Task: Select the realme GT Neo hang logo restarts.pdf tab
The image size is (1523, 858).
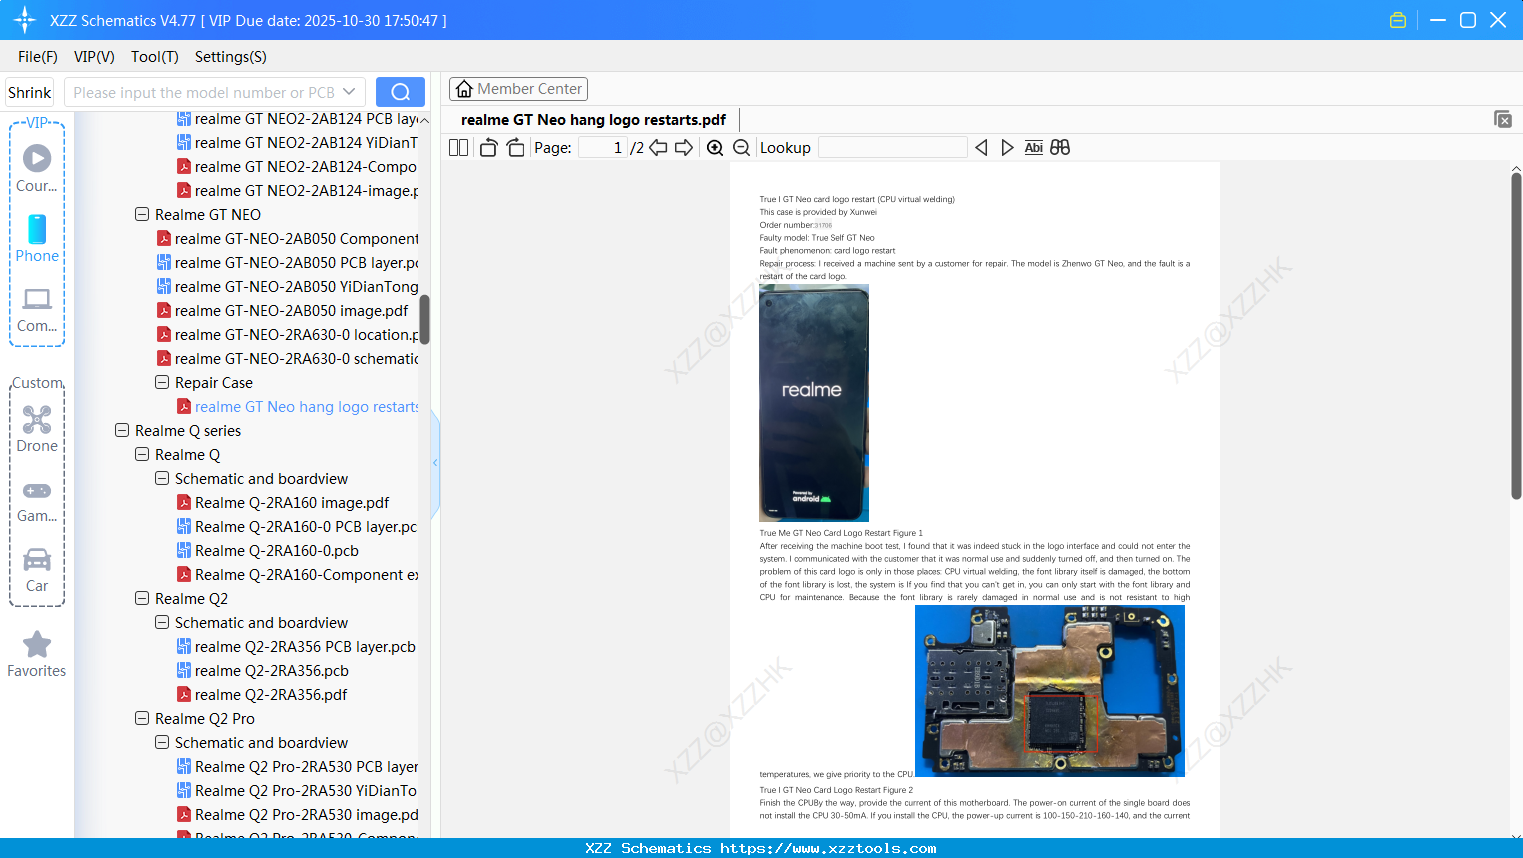Action: [x=594, y=120]
